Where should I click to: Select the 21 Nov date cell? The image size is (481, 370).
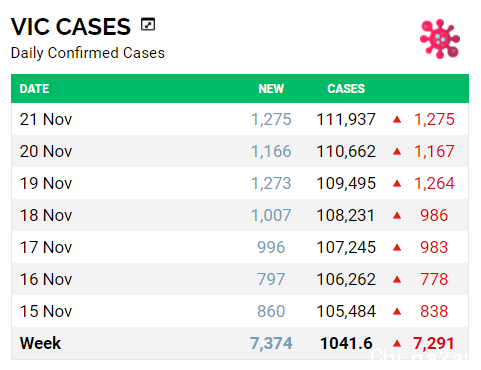[46, 119]
